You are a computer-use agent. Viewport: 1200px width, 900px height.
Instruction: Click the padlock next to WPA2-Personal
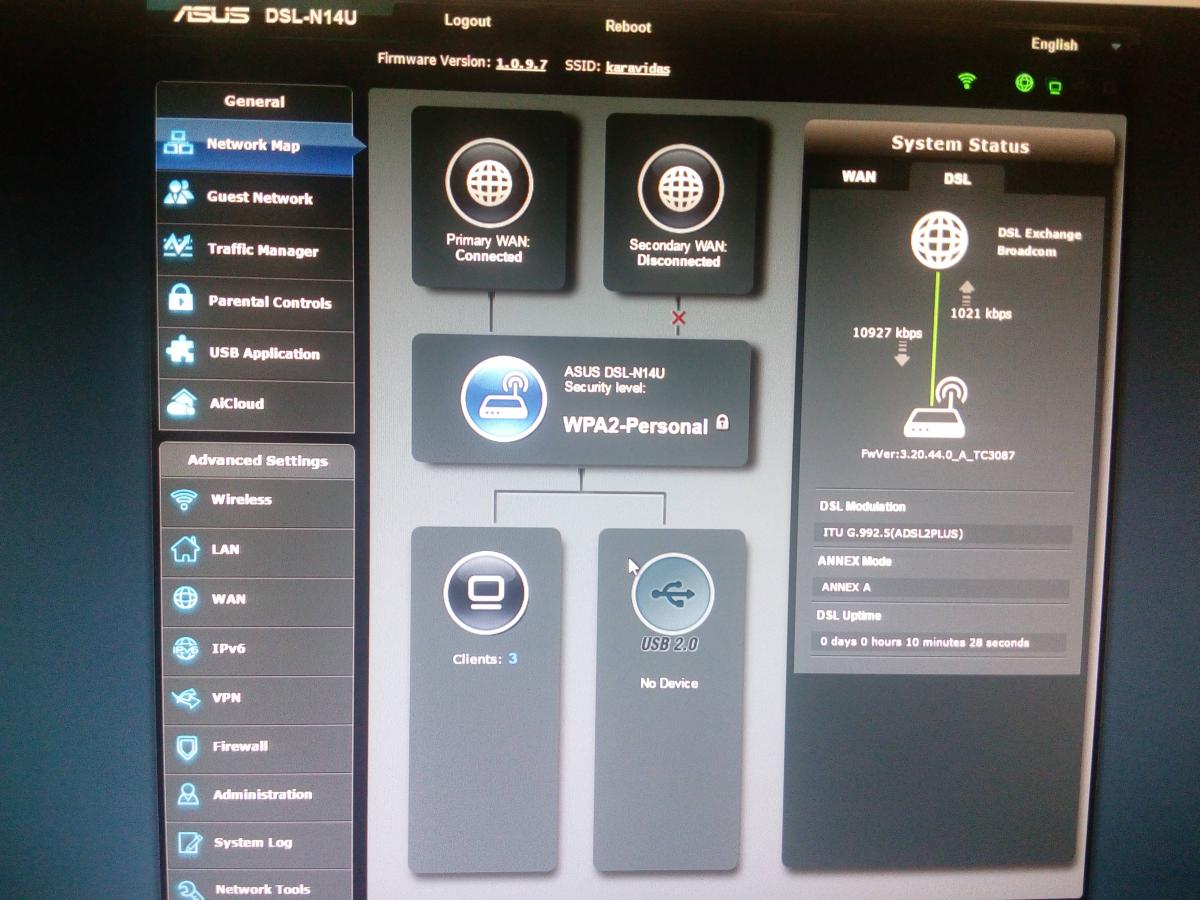pos(723,423)
